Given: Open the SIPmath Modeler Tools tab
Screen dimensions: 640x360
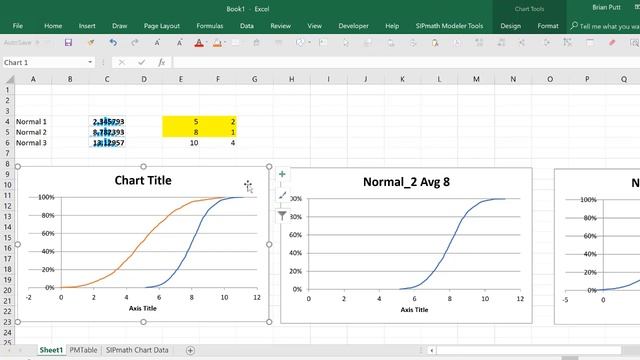Looking at the screenshot, I should click(x=449, y=26).
